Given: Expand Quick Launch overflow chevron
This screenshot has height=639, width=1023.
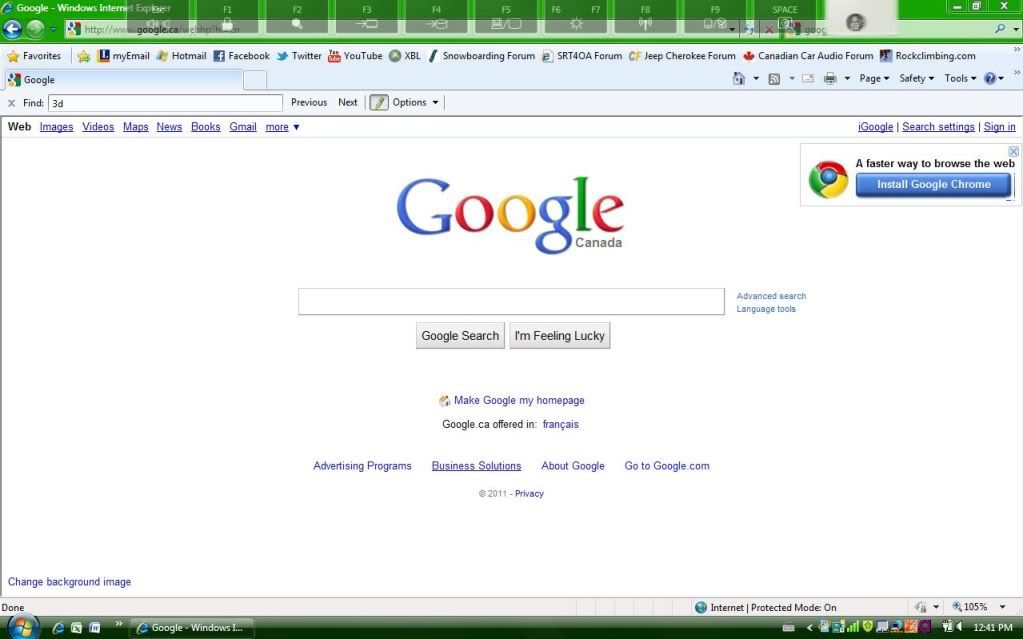Looking at the screenshot, I should coord(119,625).
